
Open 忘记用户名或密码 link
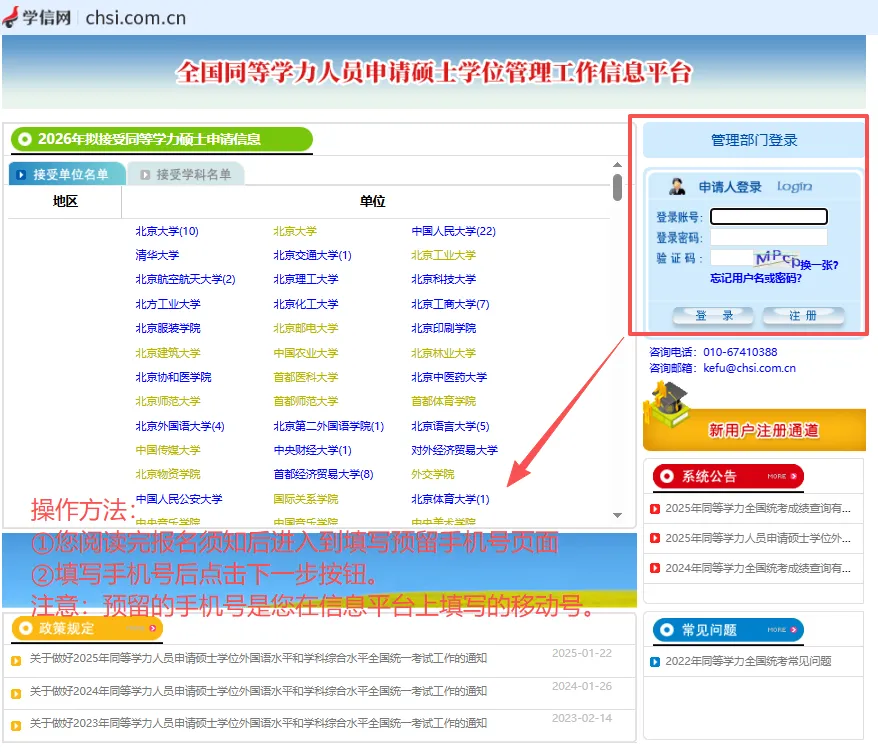[x=756, y=278]
